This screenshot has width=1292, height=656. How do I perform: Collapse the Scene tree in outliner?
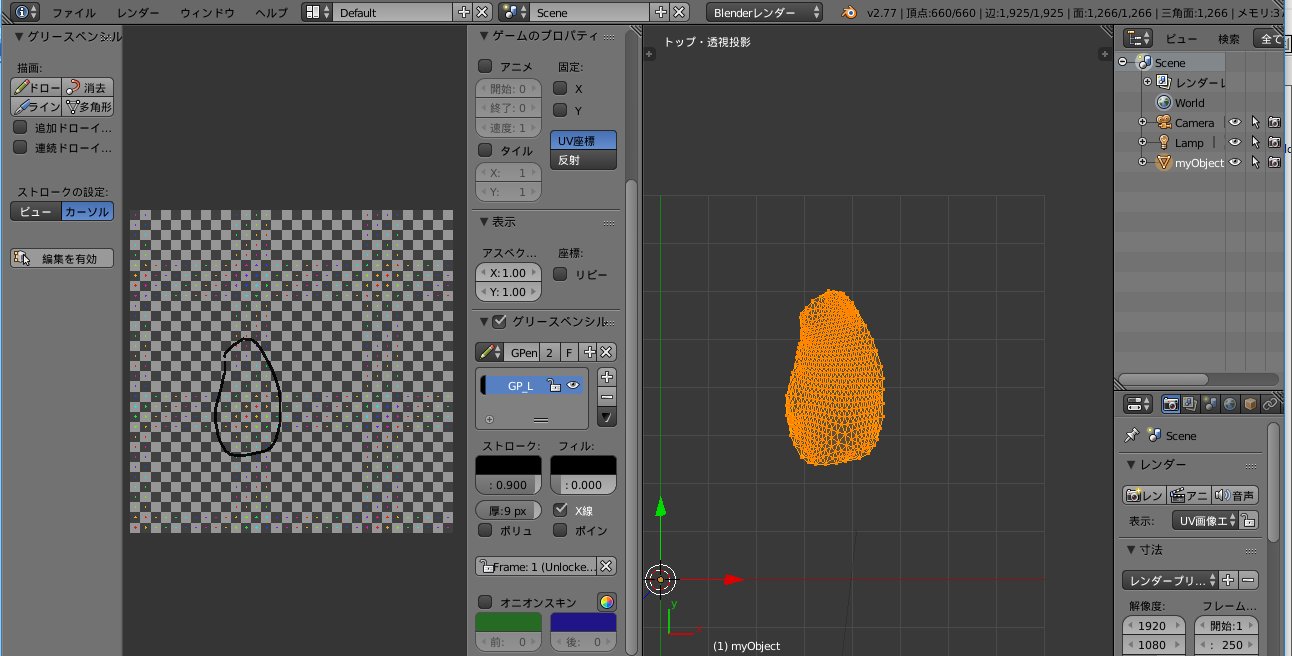[1122, 62]
